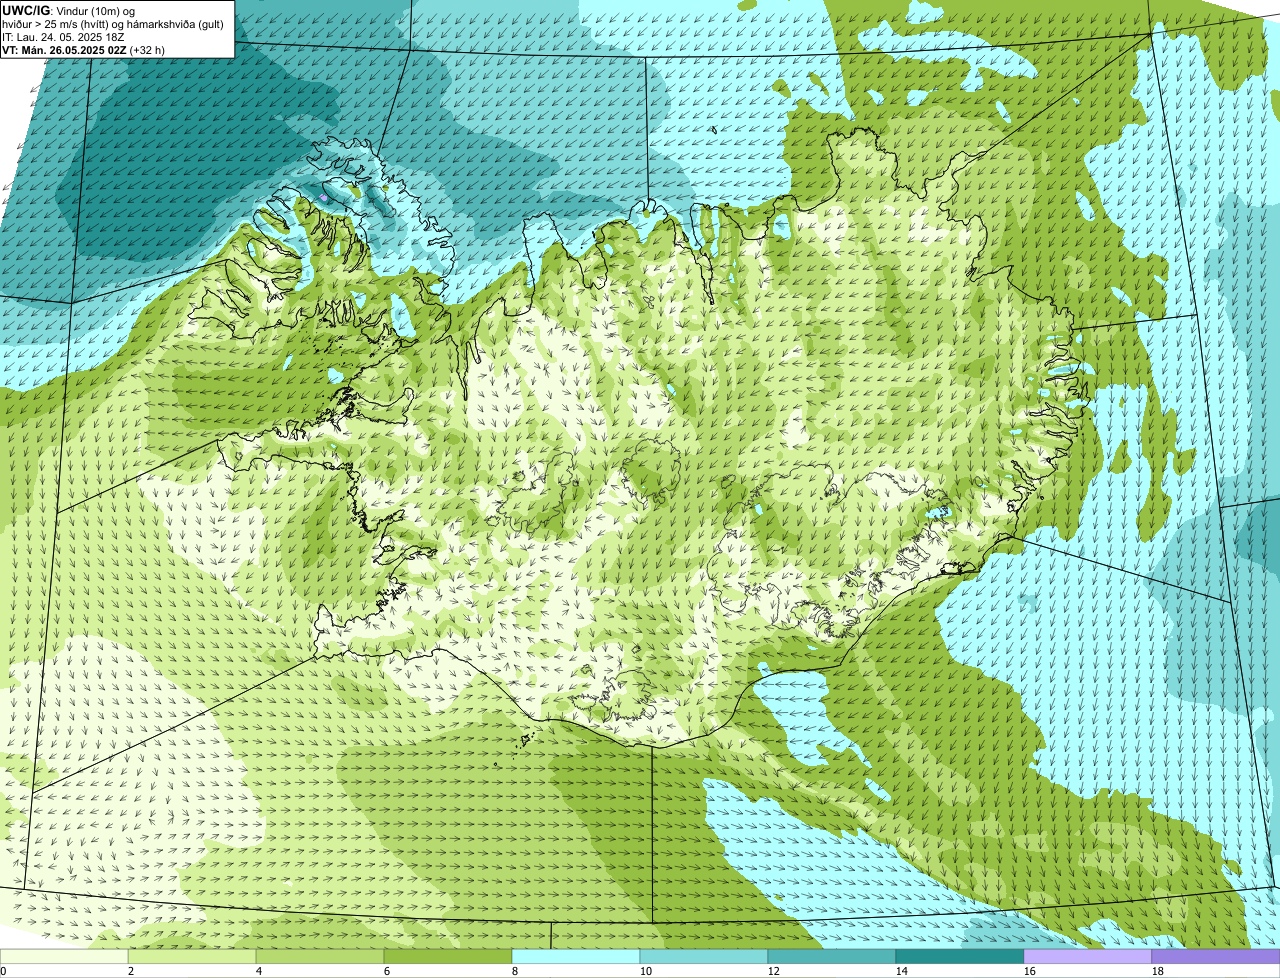The height and width of the screenshot is (978, 1280).
Task: Click the legend scale label "8"
Action: (515, 971)
